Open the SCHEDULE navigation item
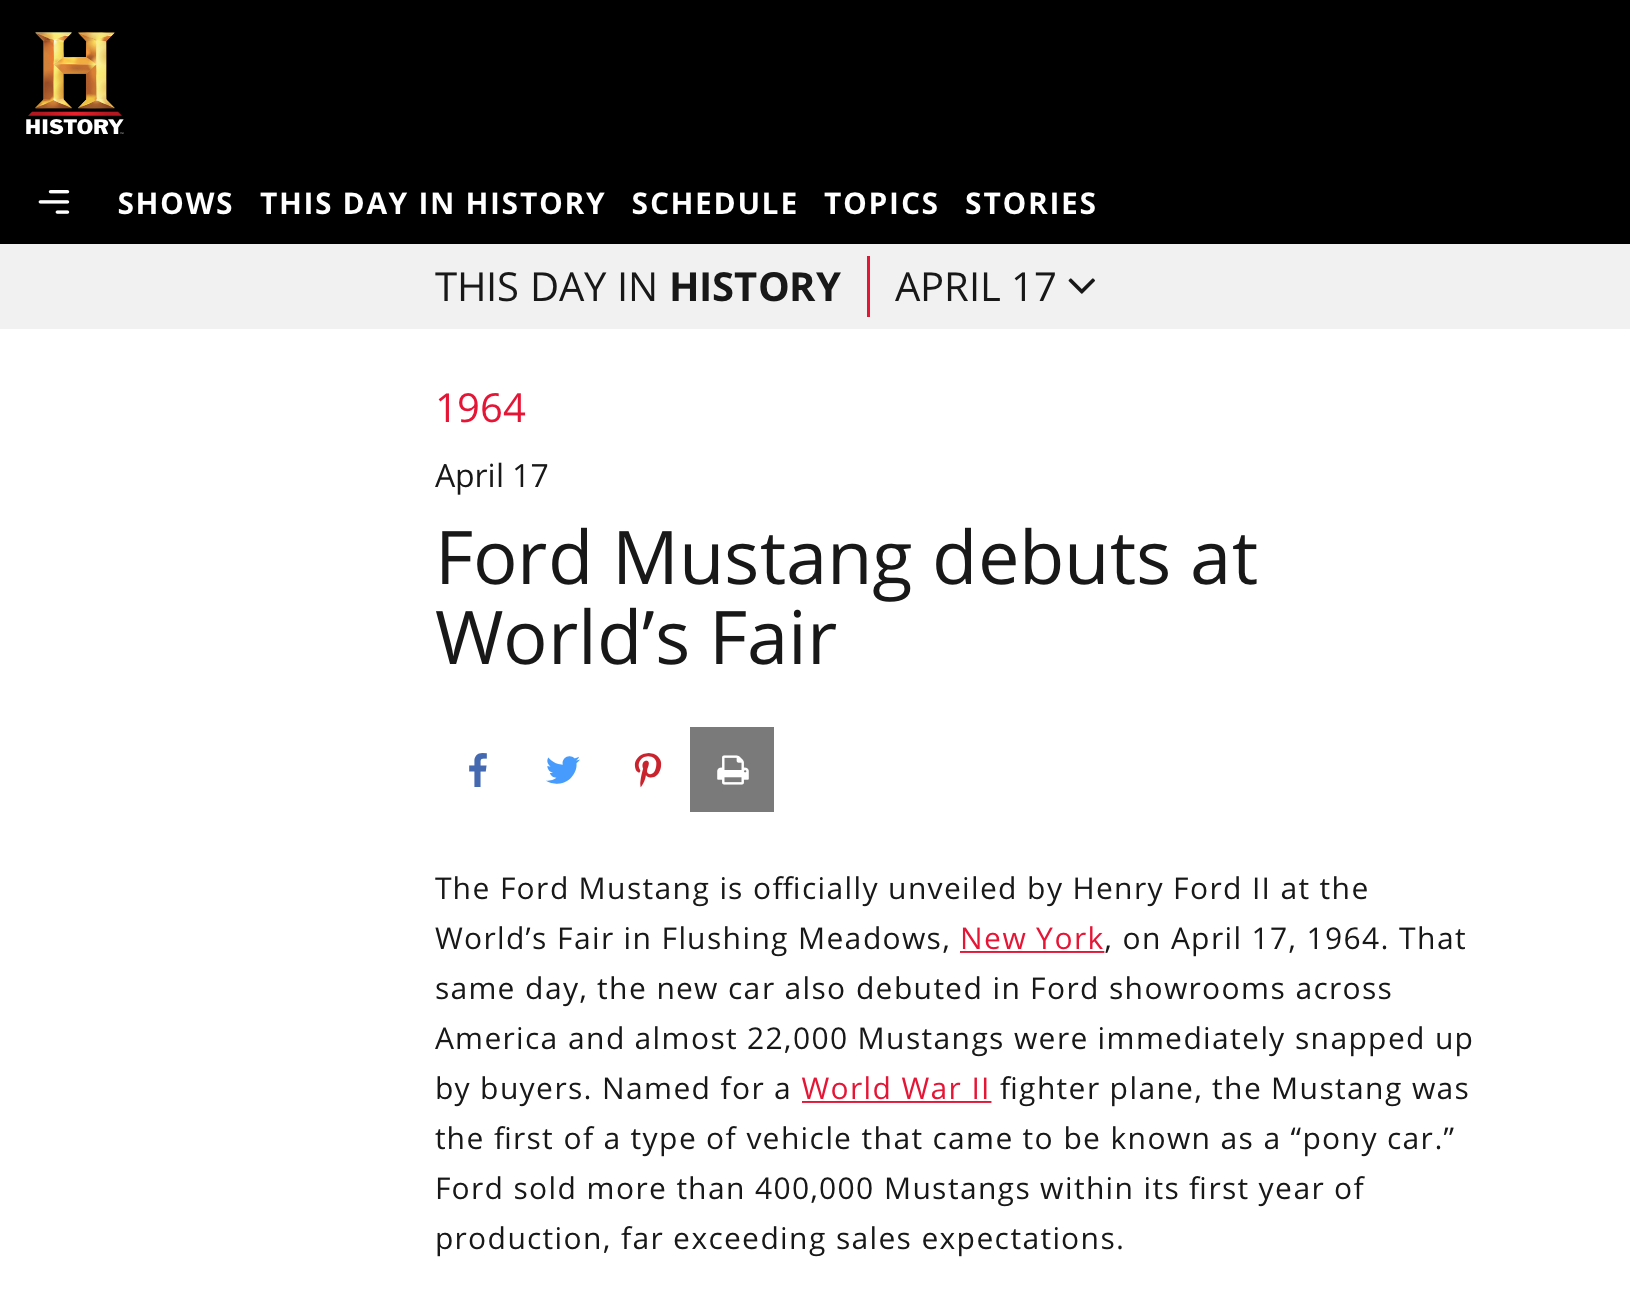 pyautogui.click(x=714, y=203)
